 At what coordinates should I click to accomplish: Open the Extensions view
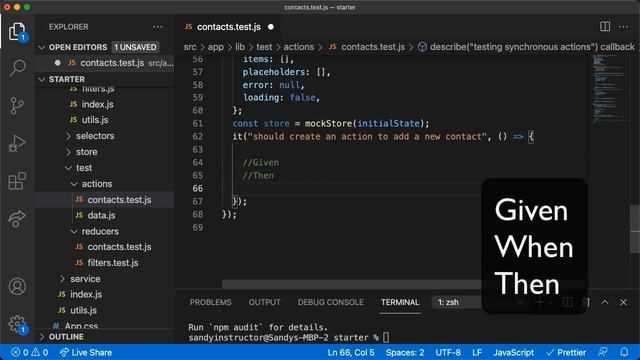pos(17,181)
